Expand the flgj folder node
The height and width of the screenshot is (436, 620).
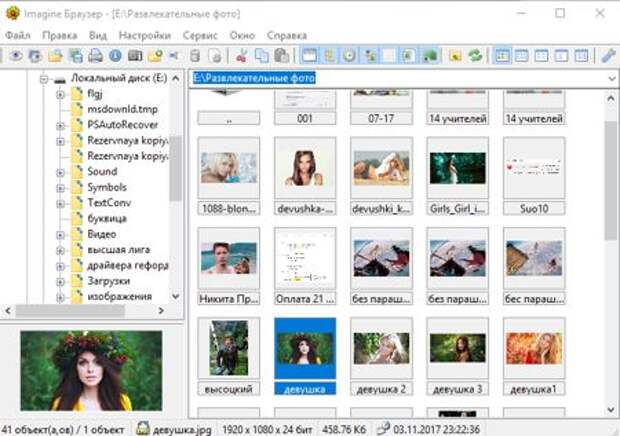[x=60, y=94]
